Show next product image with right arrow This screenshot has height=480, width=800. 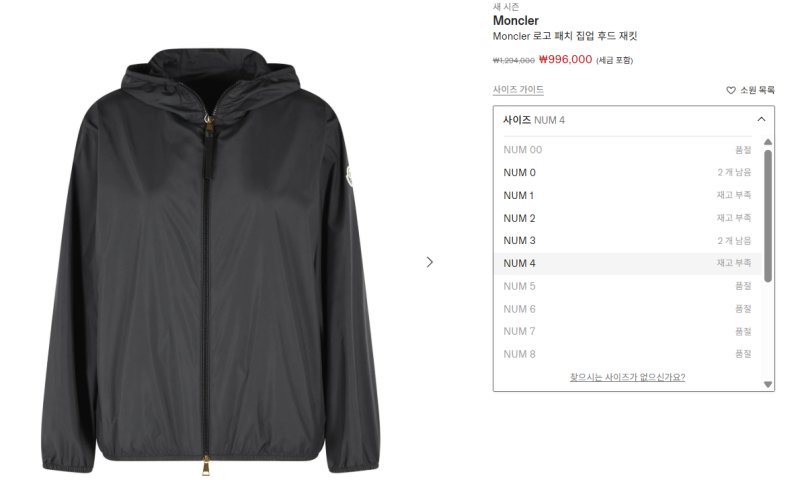(430, 262)
